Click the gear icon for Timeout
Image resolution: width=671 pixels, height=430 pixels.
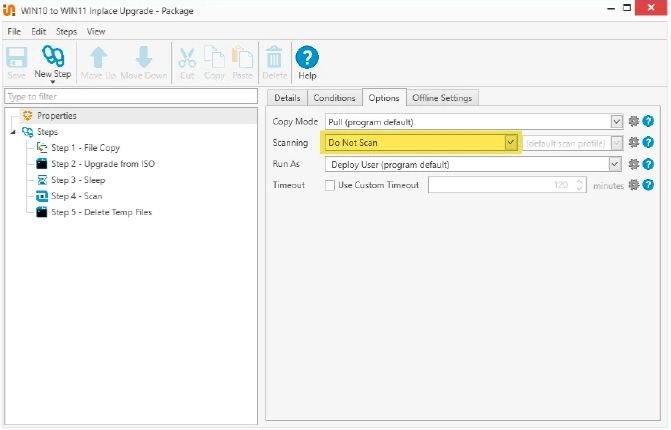click(634, 185)
